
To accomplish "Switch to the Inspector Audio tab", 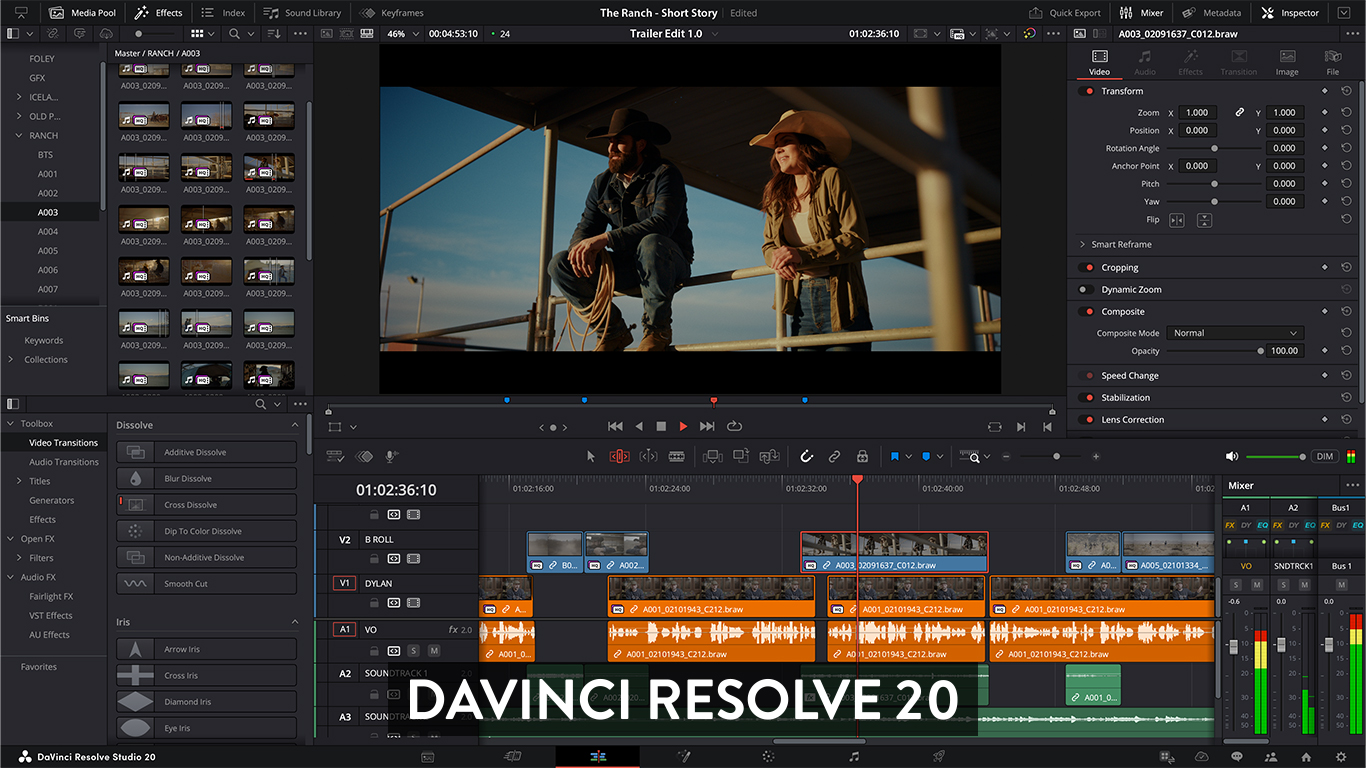I will [x=1145, y=63].
